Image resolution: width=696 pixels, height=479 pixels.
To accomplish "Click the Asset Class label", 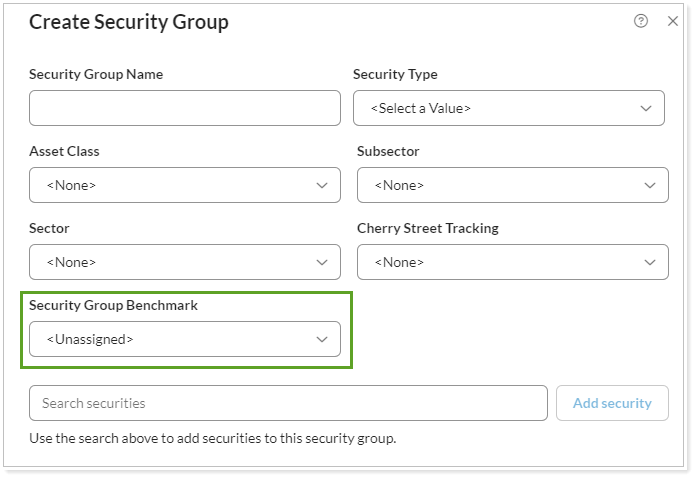I will click(64, 151).
